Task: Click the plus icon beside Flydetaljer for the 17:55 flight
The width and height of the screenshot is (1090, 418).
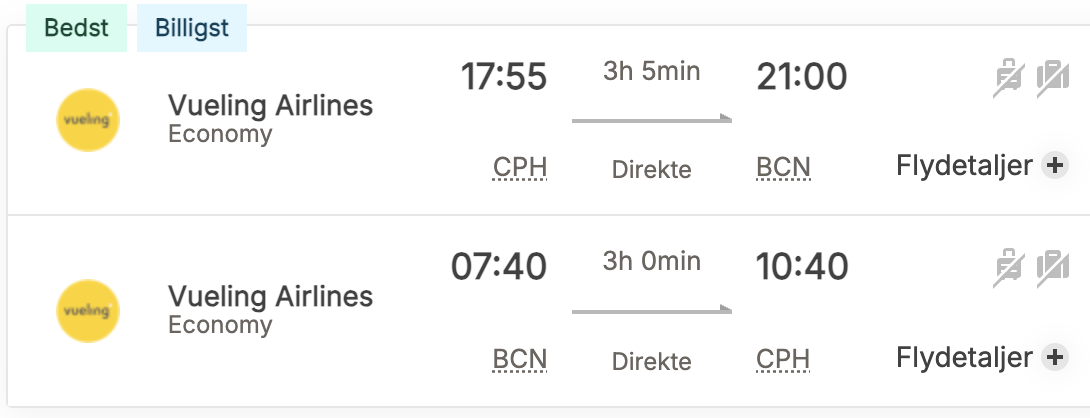Action: (x=1054, y=166)
